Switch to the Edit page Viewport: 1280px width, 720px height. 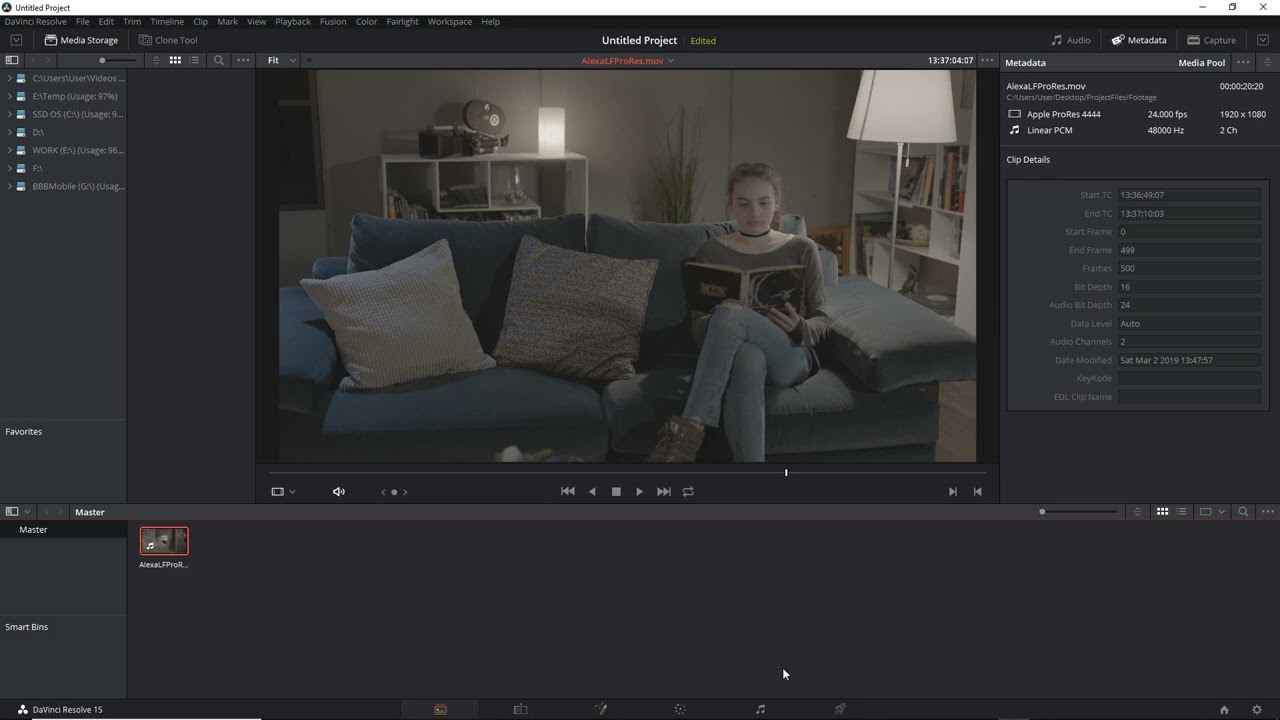pos(520,709)
